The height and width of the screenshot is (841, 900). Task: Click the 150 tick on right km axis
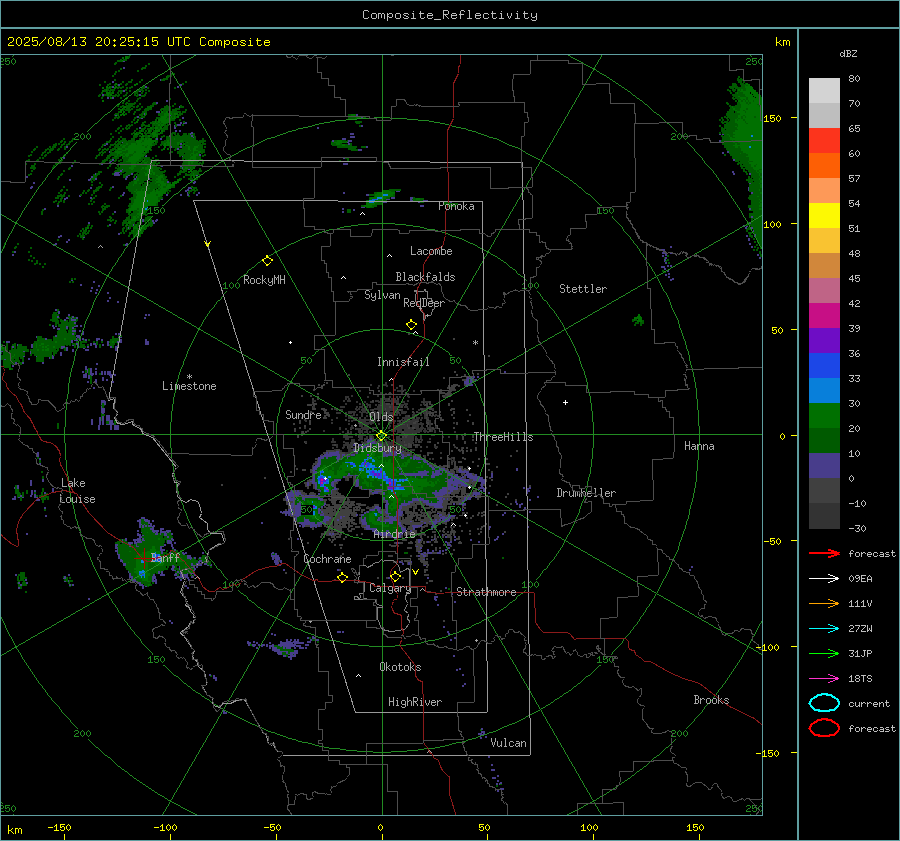pos(772,118)
